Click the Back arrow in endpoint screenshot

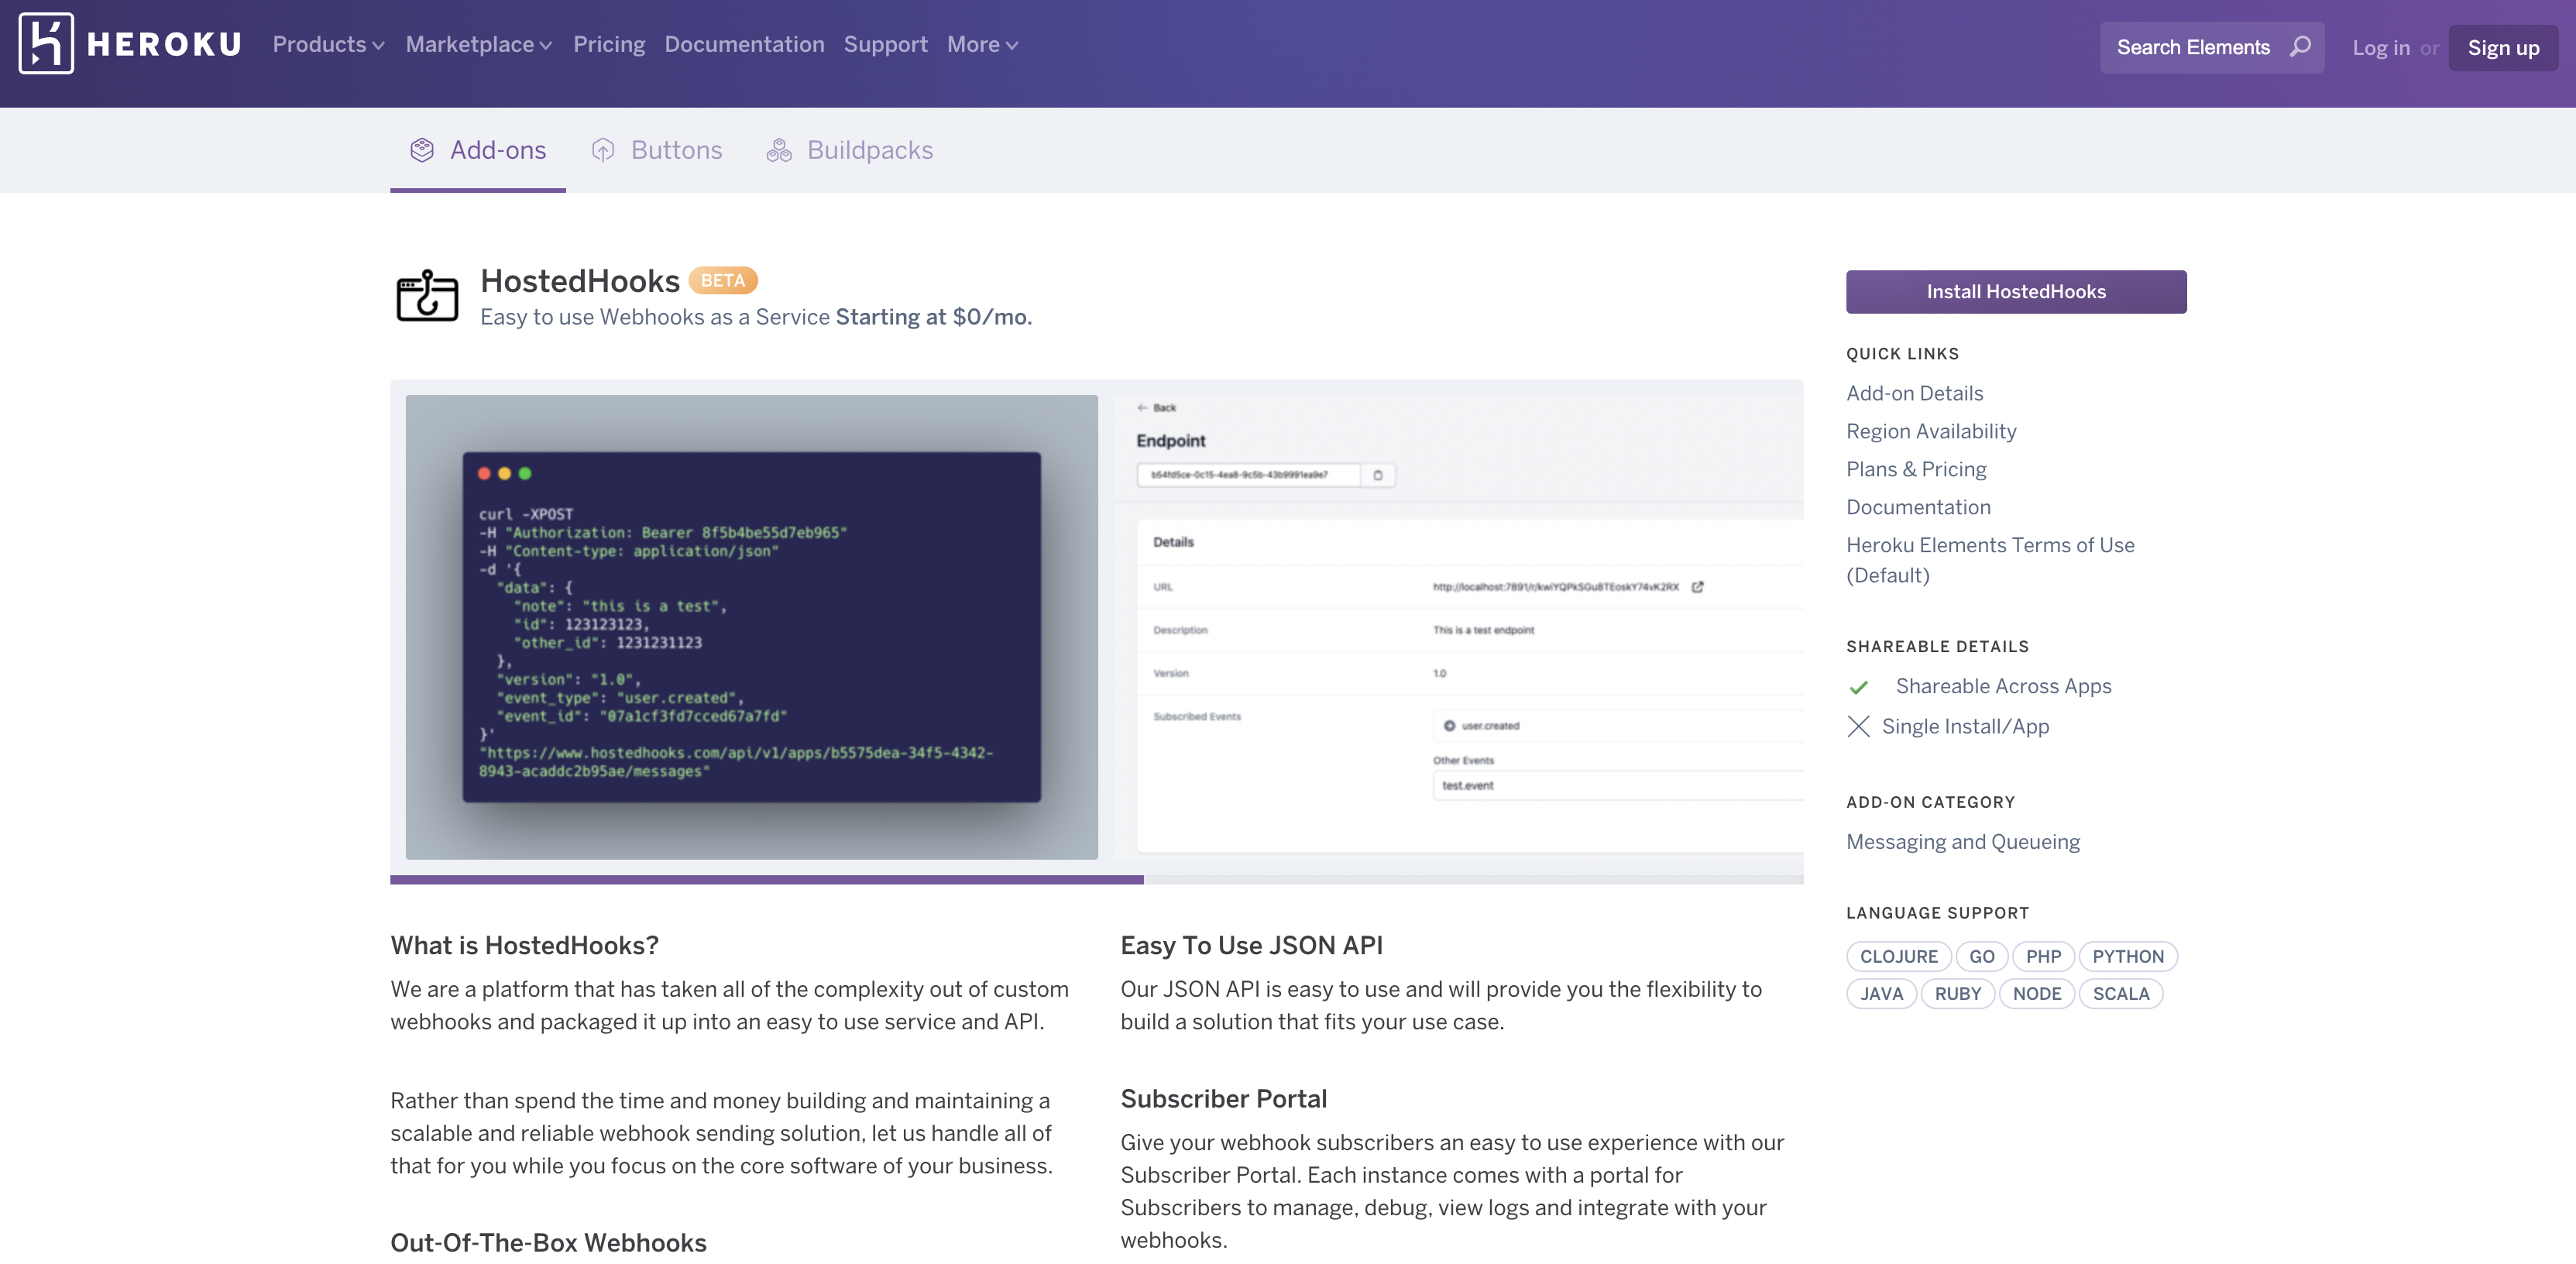pyautogui.click(x=1141, y=408)
